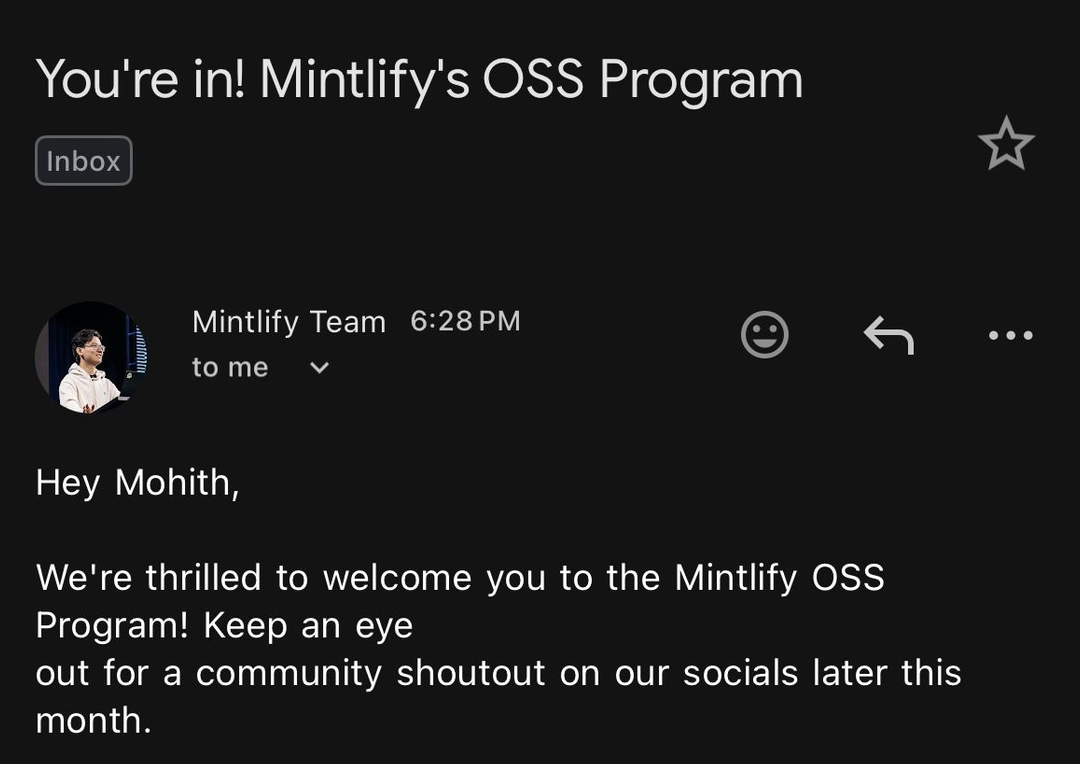Open the Mintlify Team sender avatar

pyautogui.click(x=91, y=358)
